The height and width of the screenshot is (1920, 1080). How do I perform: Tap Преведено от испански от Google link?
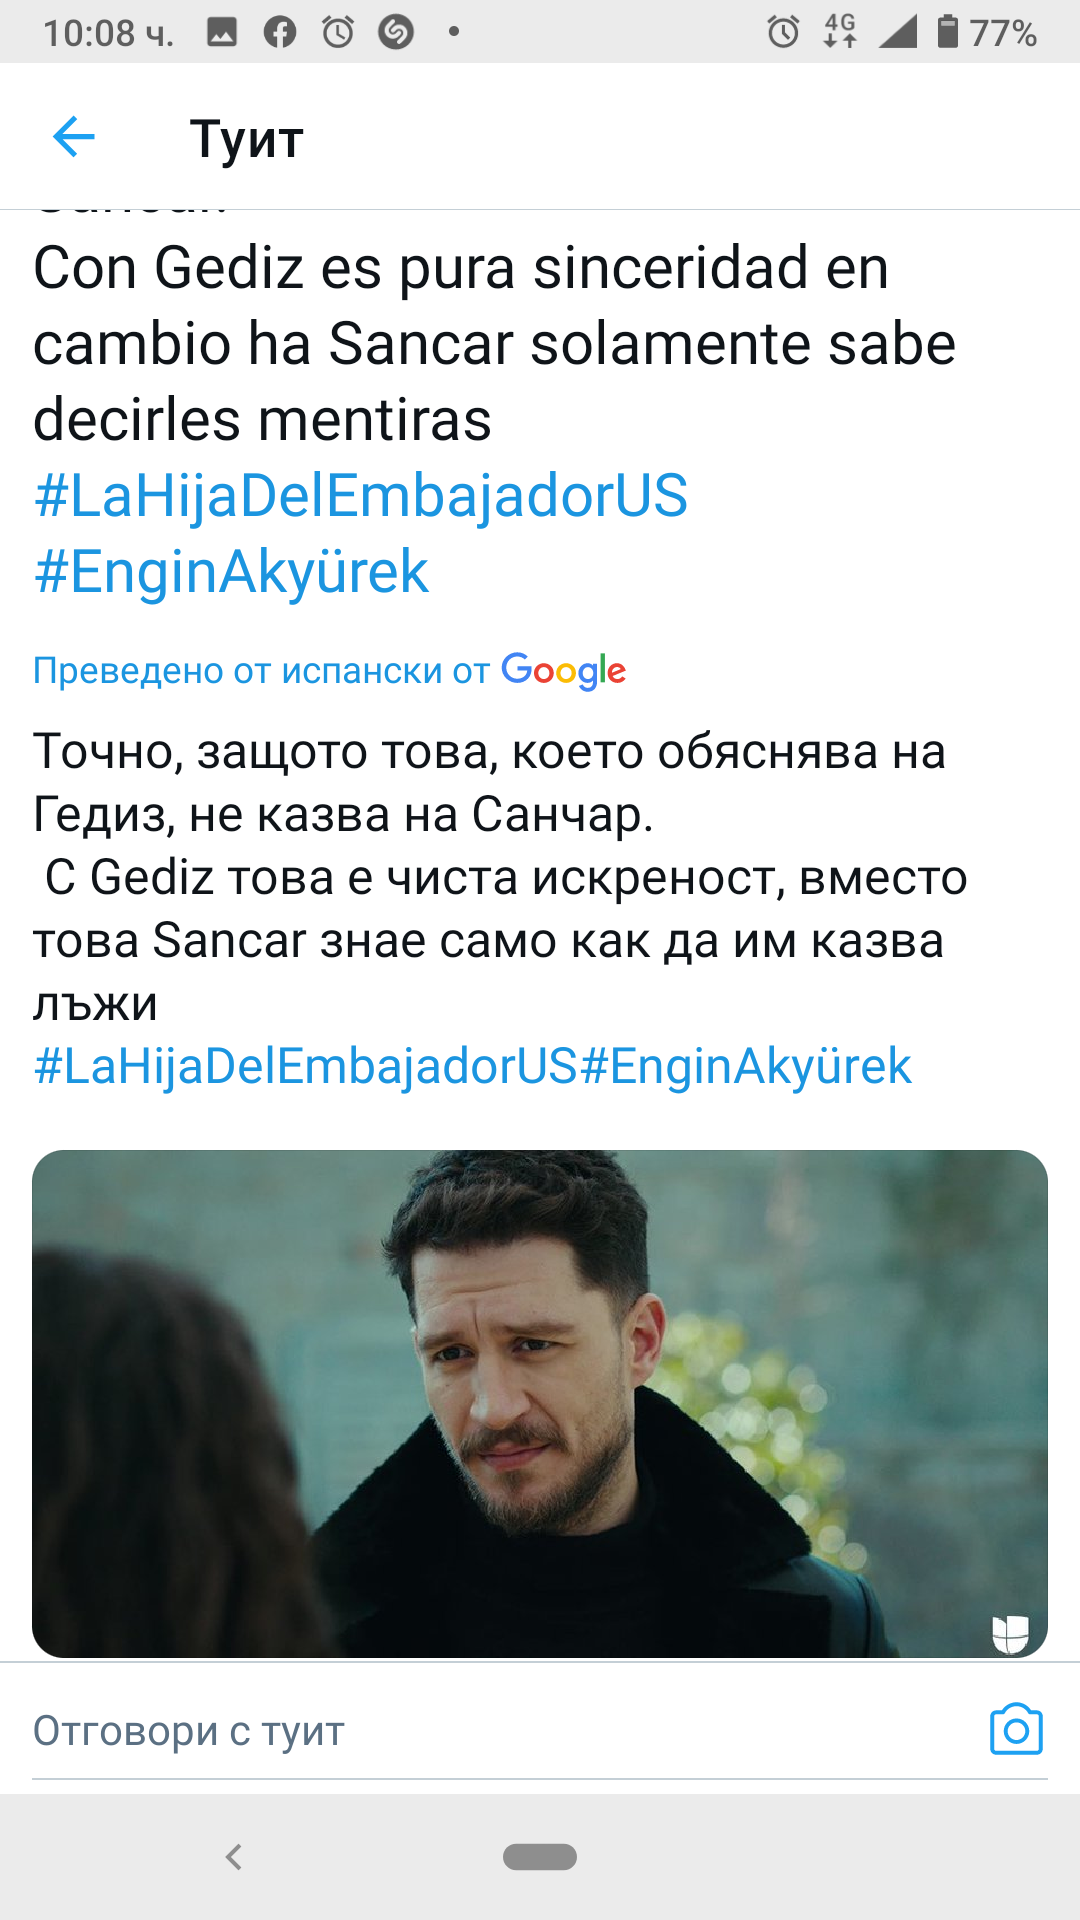coord(330,670)
